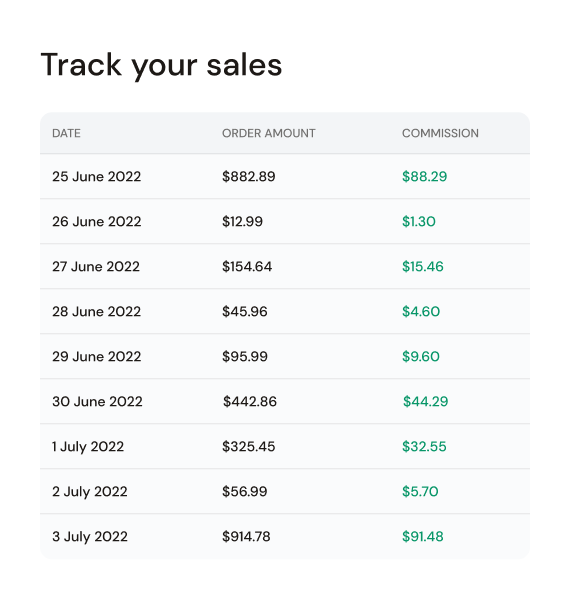Click the $95.99 order amount
The image size is (570, 600).
point(245,357)
